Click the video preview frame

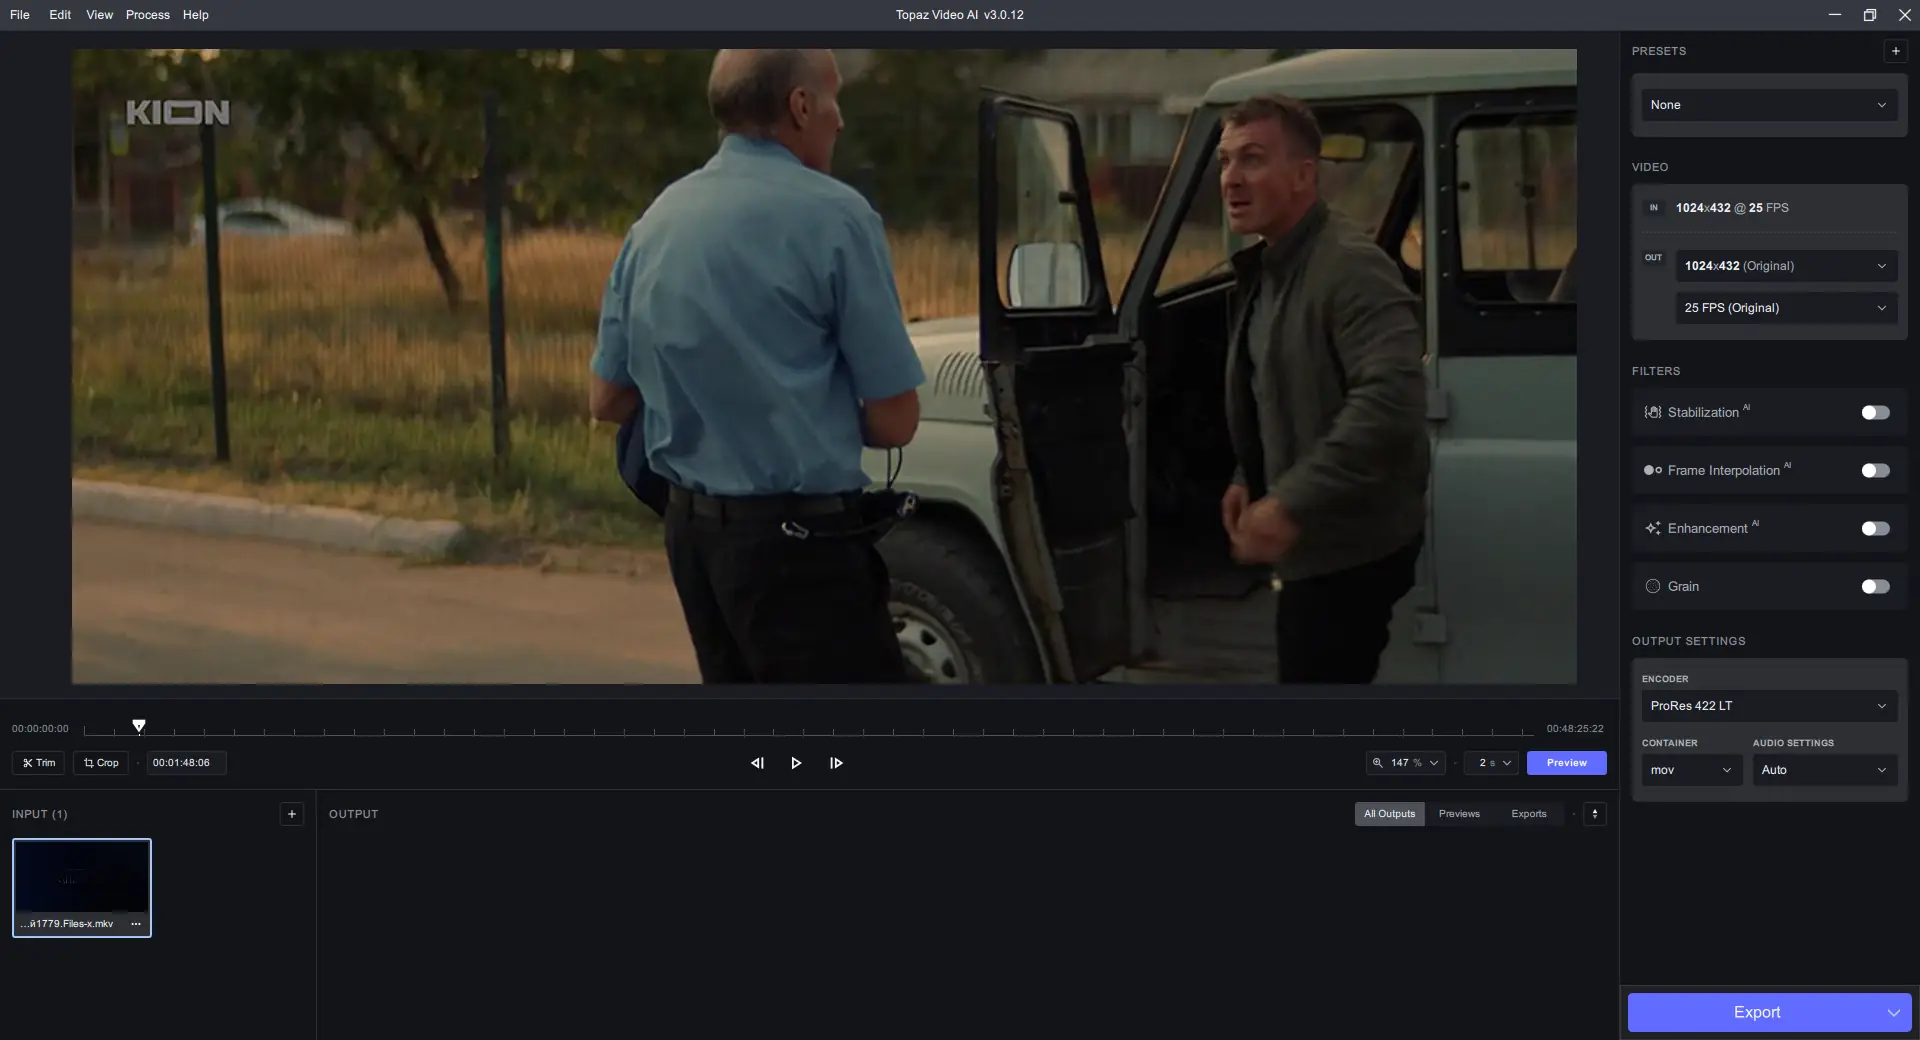coord(824,367)
